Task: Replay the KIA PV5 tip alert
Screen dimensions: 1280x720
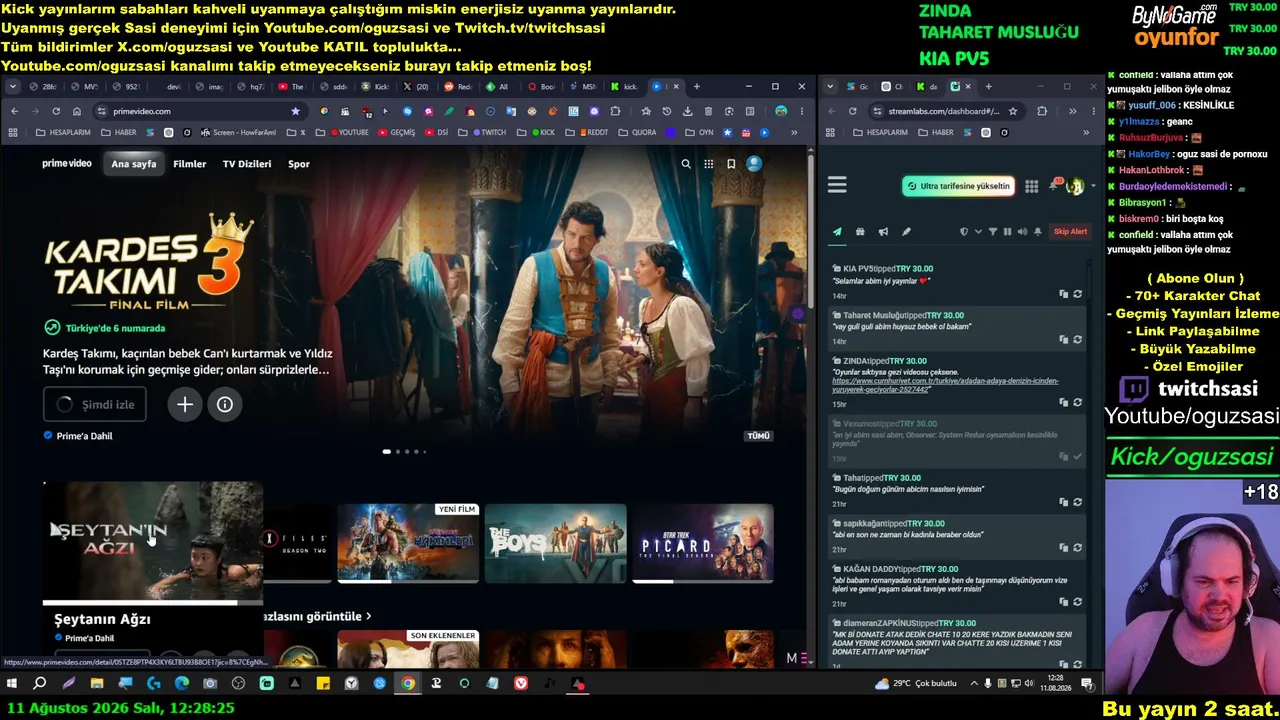Action: pyautogui.click(x=1077, y=294)
